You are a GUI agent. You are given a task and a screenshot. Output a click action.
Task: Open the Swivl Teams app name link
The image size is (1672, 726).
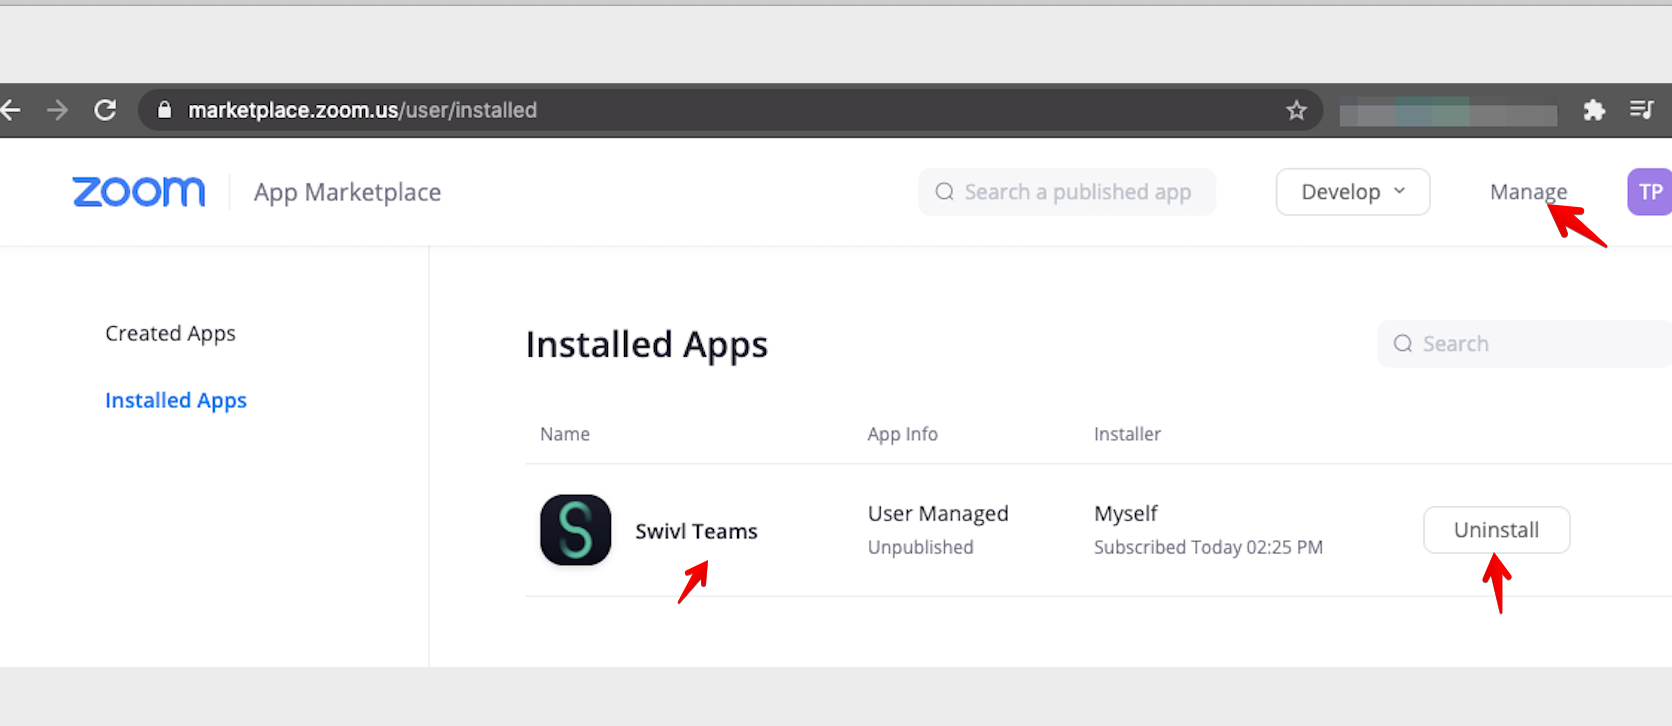696,531
